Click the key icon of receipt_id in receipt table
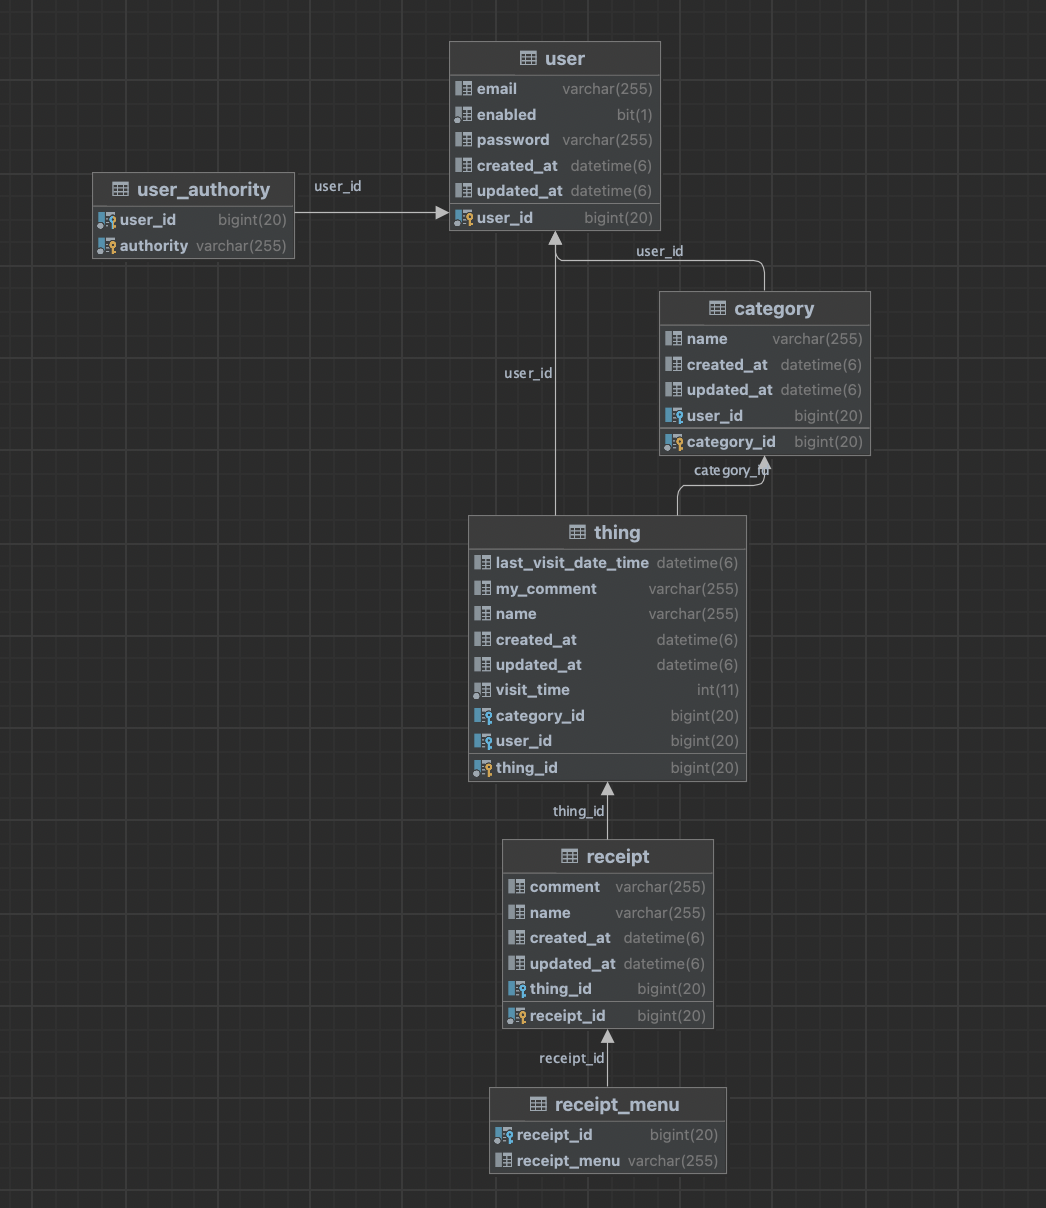The image size is (1046, 1208). pos(517,1016)
